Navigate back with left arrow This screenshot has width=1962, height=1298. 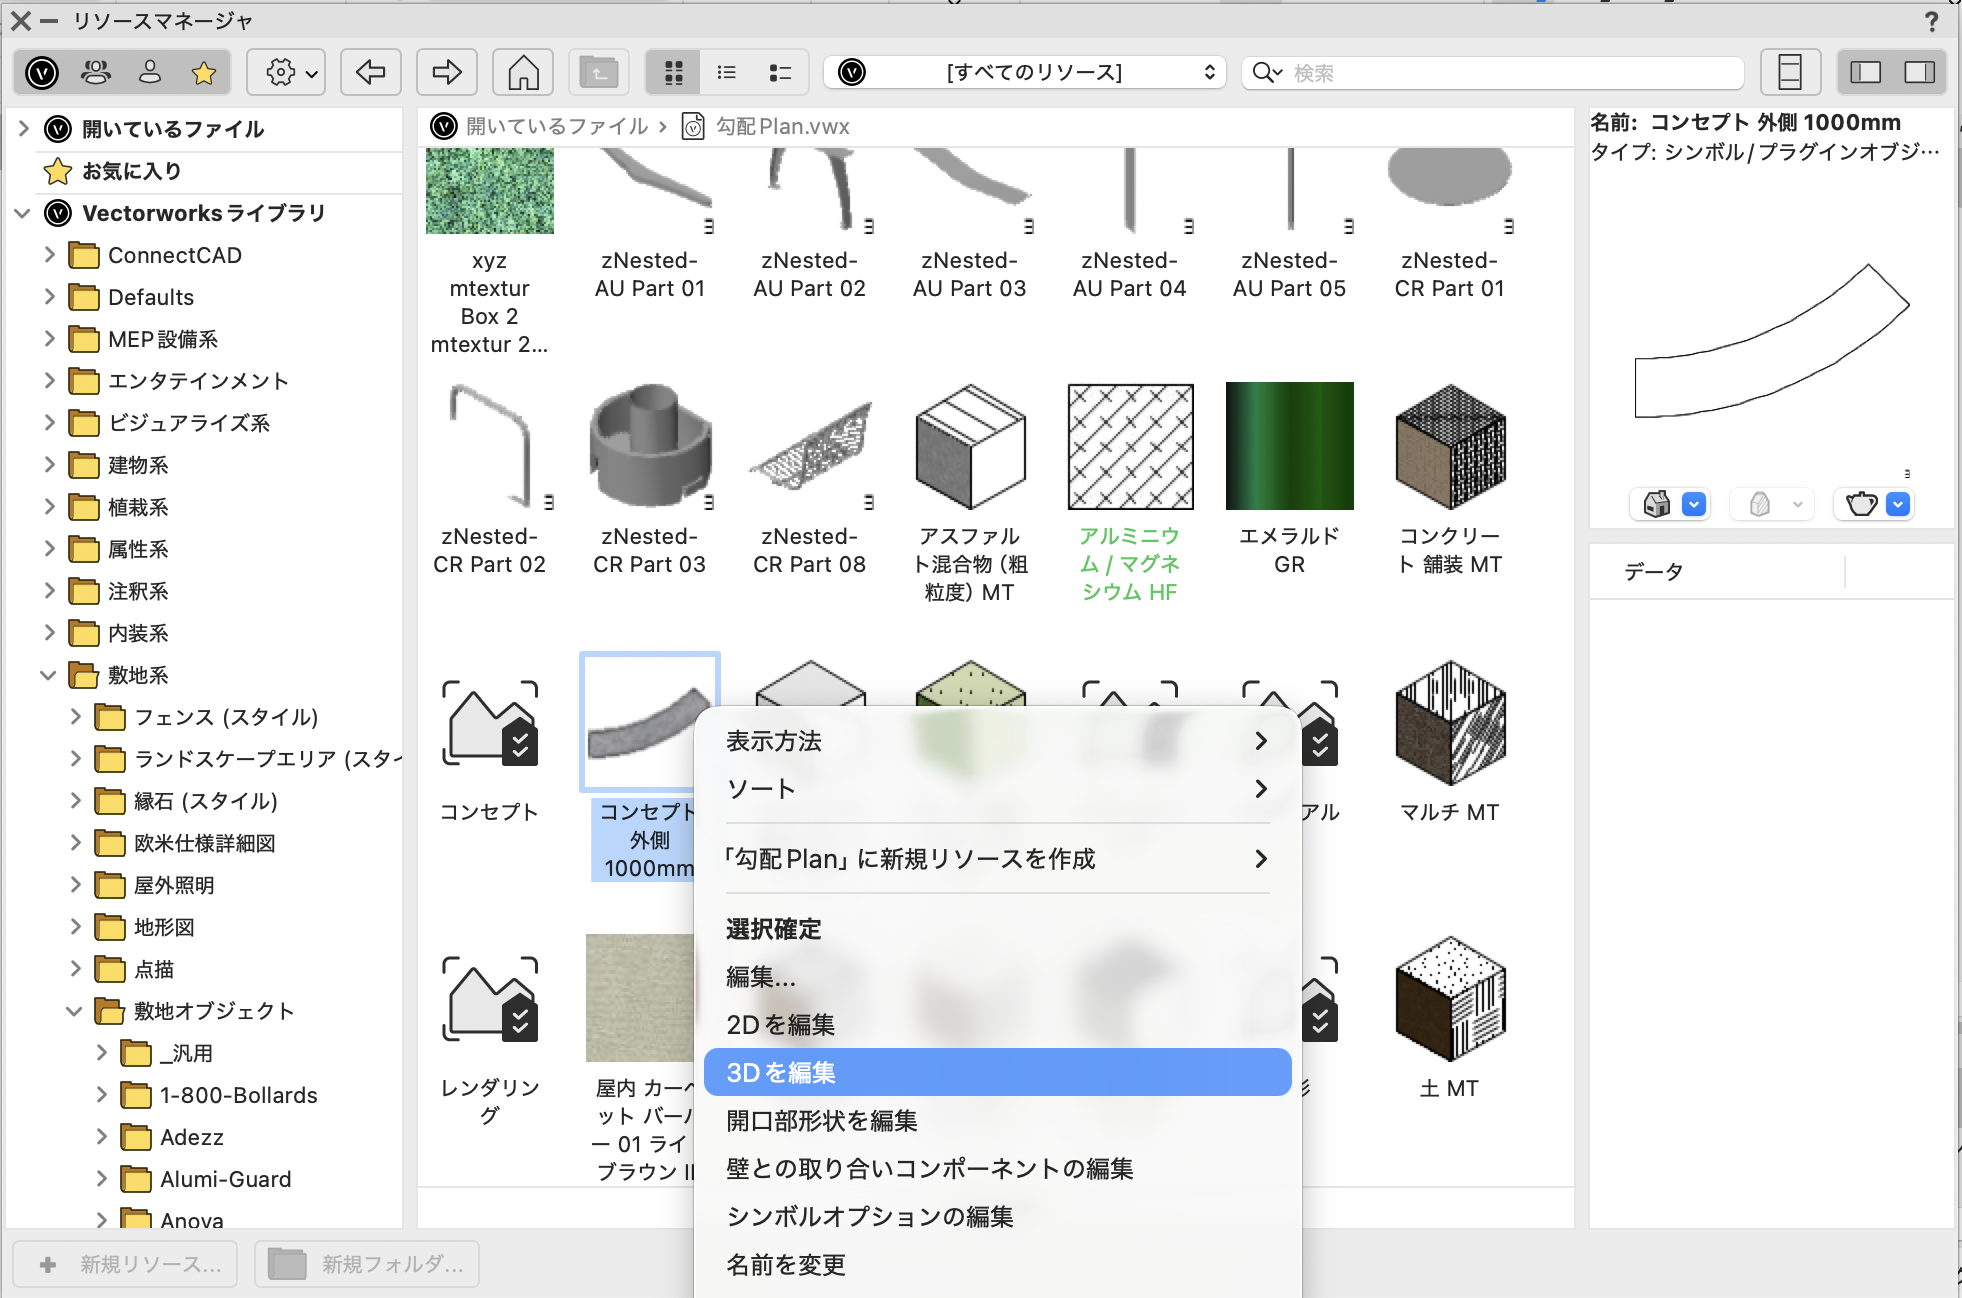[371, 72]
